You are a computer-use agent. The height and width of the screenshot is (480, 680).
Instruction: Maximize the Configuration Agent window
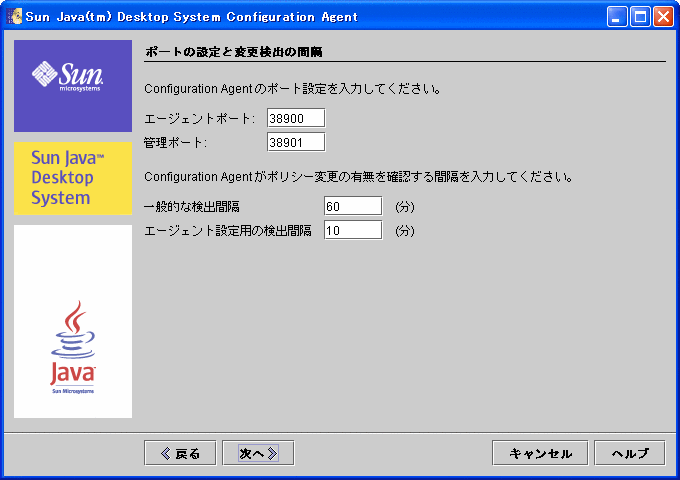point(640,17)
